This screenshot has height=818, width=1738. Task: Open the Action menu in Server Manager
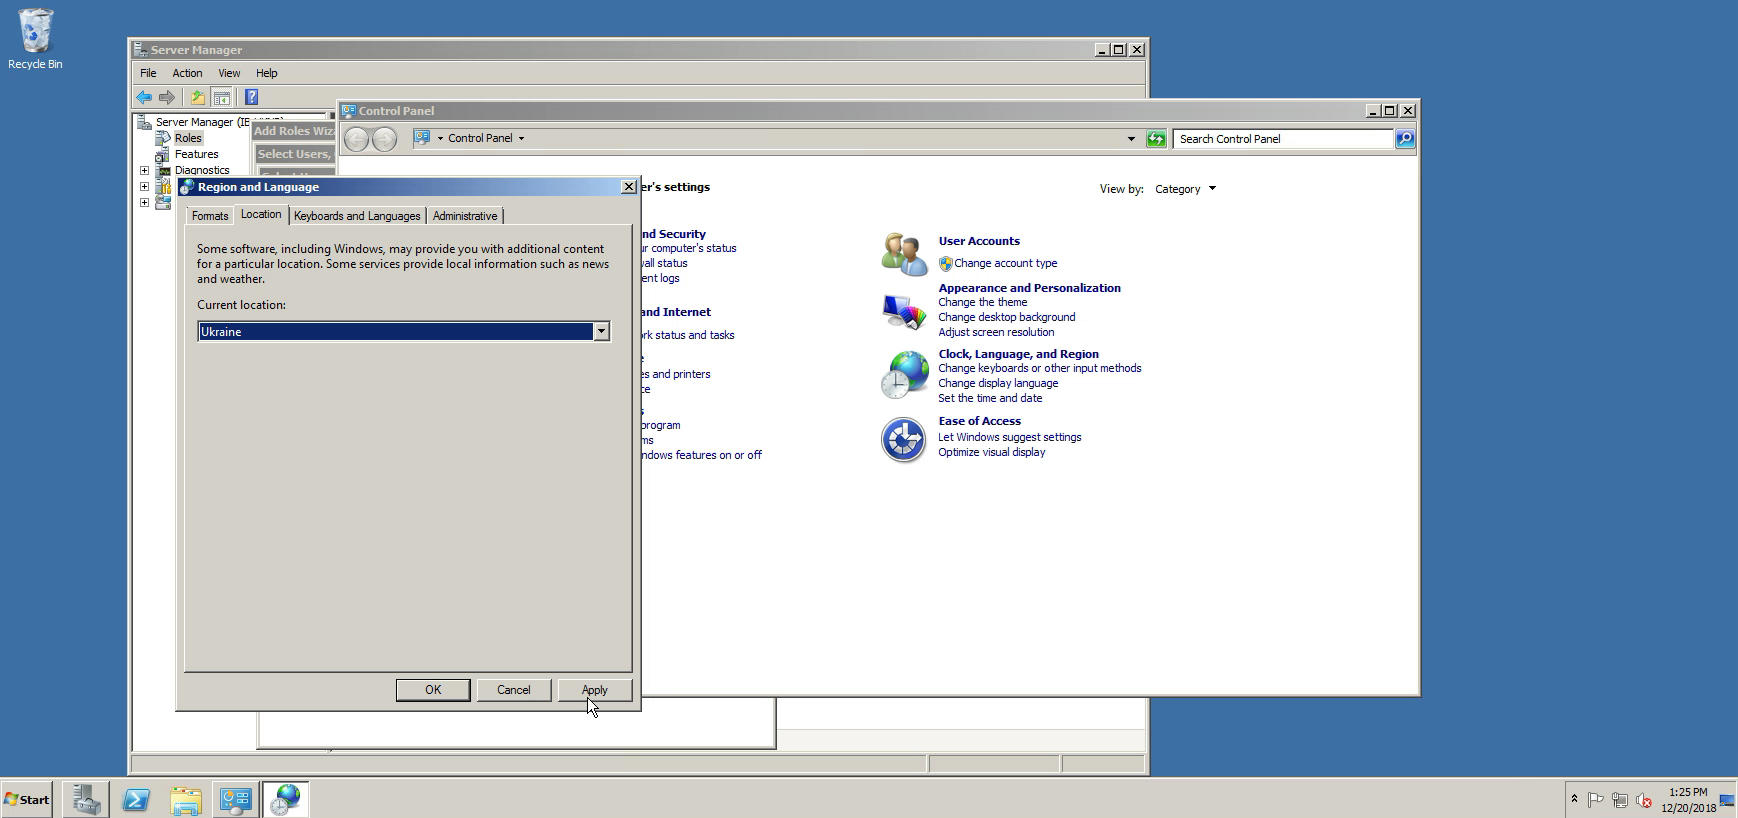(x=187, y=73)
